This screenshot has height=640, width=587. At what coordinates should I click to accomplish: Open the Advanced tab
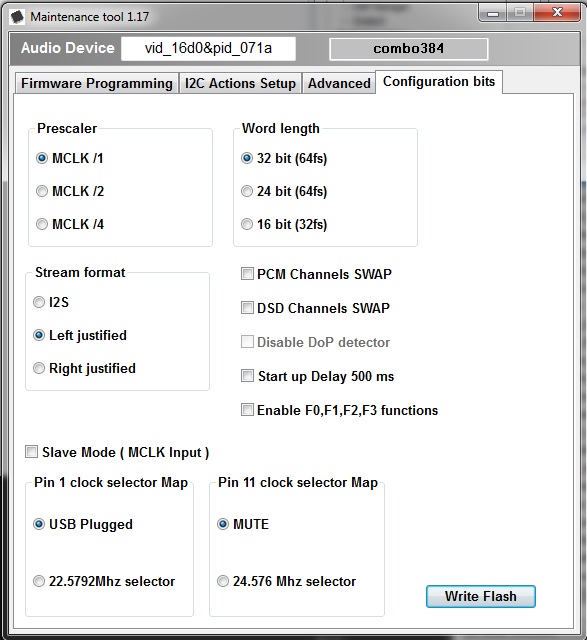[339, 83]
